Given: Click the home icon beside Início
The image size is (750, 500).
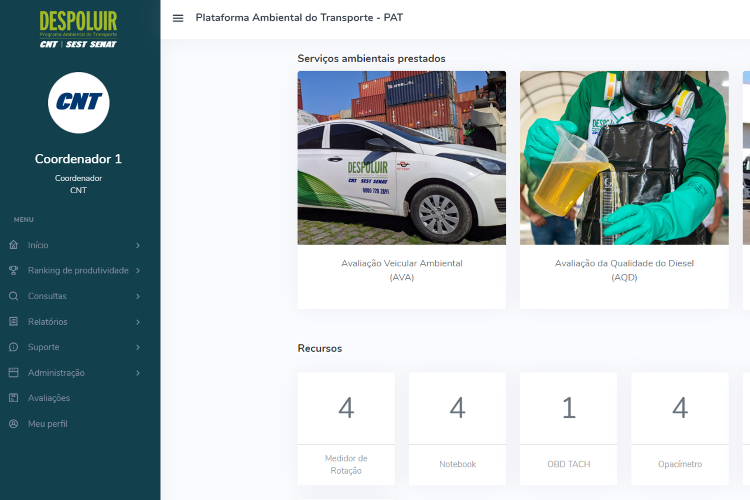Looking at the screenshot, I should pyautogui.click(x=13, y=245).
